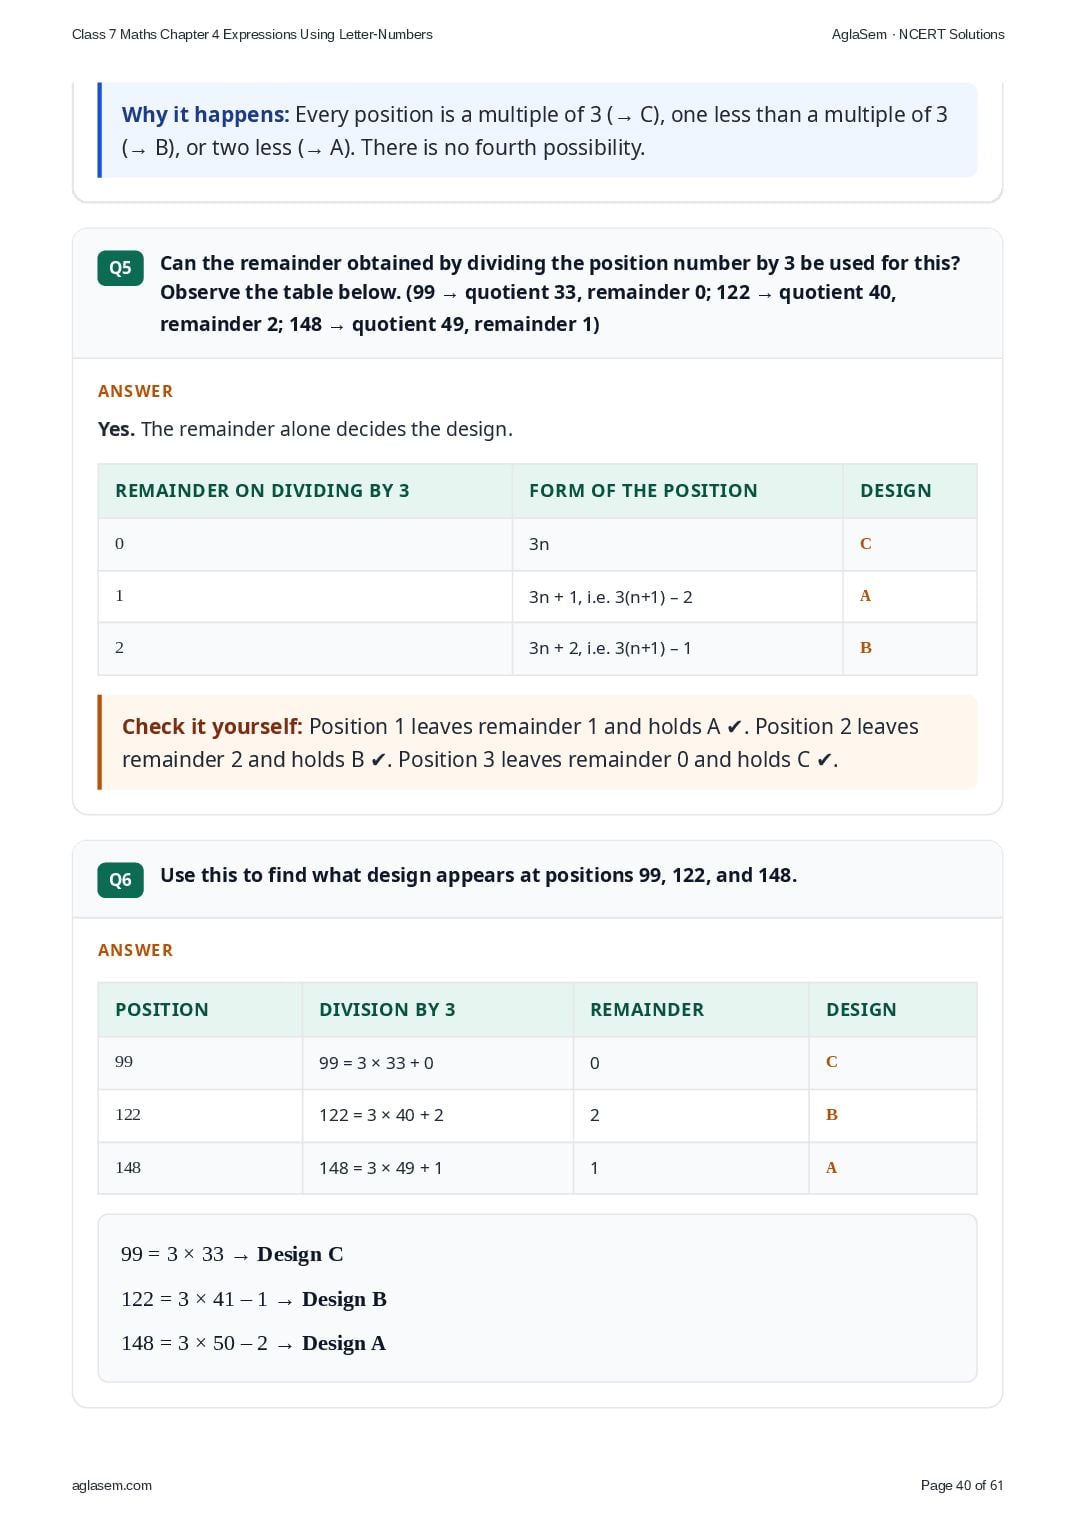Click the aglasem.com footer link
The image size is (1076, 1522).
(112, 1485)
